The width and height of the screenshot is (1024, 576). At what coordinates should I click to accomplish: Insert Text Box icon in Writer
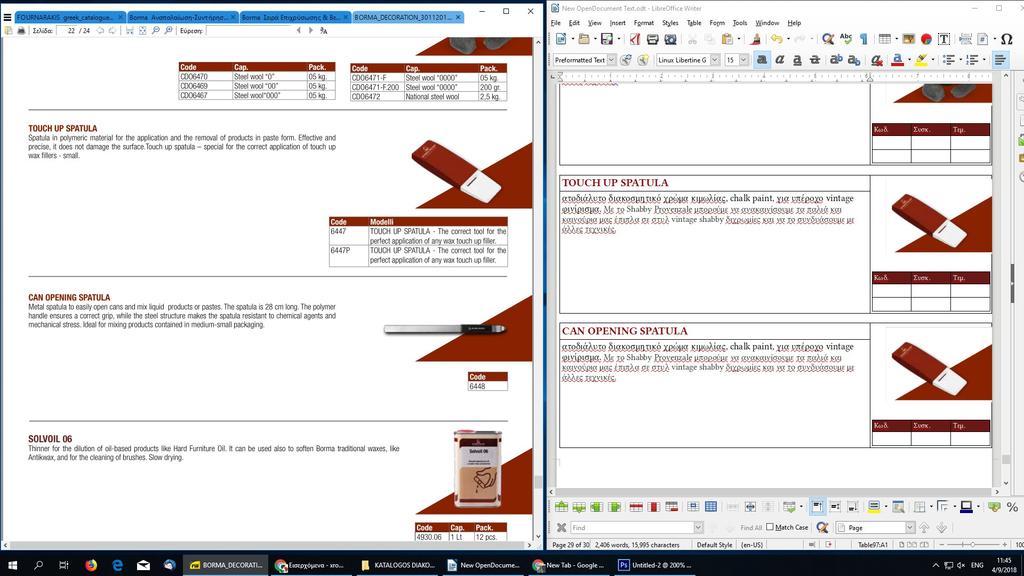click(x=944, y=40)
